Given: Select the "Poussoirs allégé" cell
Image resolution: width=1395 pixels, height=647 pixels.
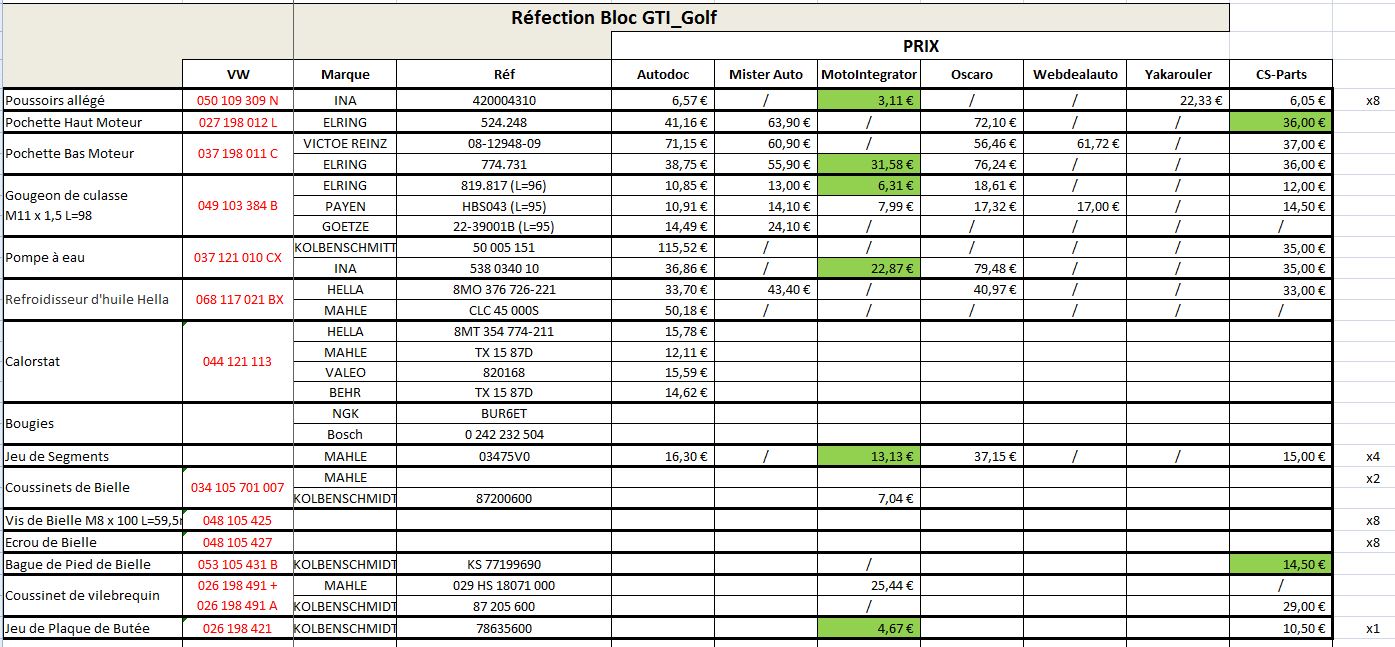Looking at the screenshot, I should click(93, 100).
